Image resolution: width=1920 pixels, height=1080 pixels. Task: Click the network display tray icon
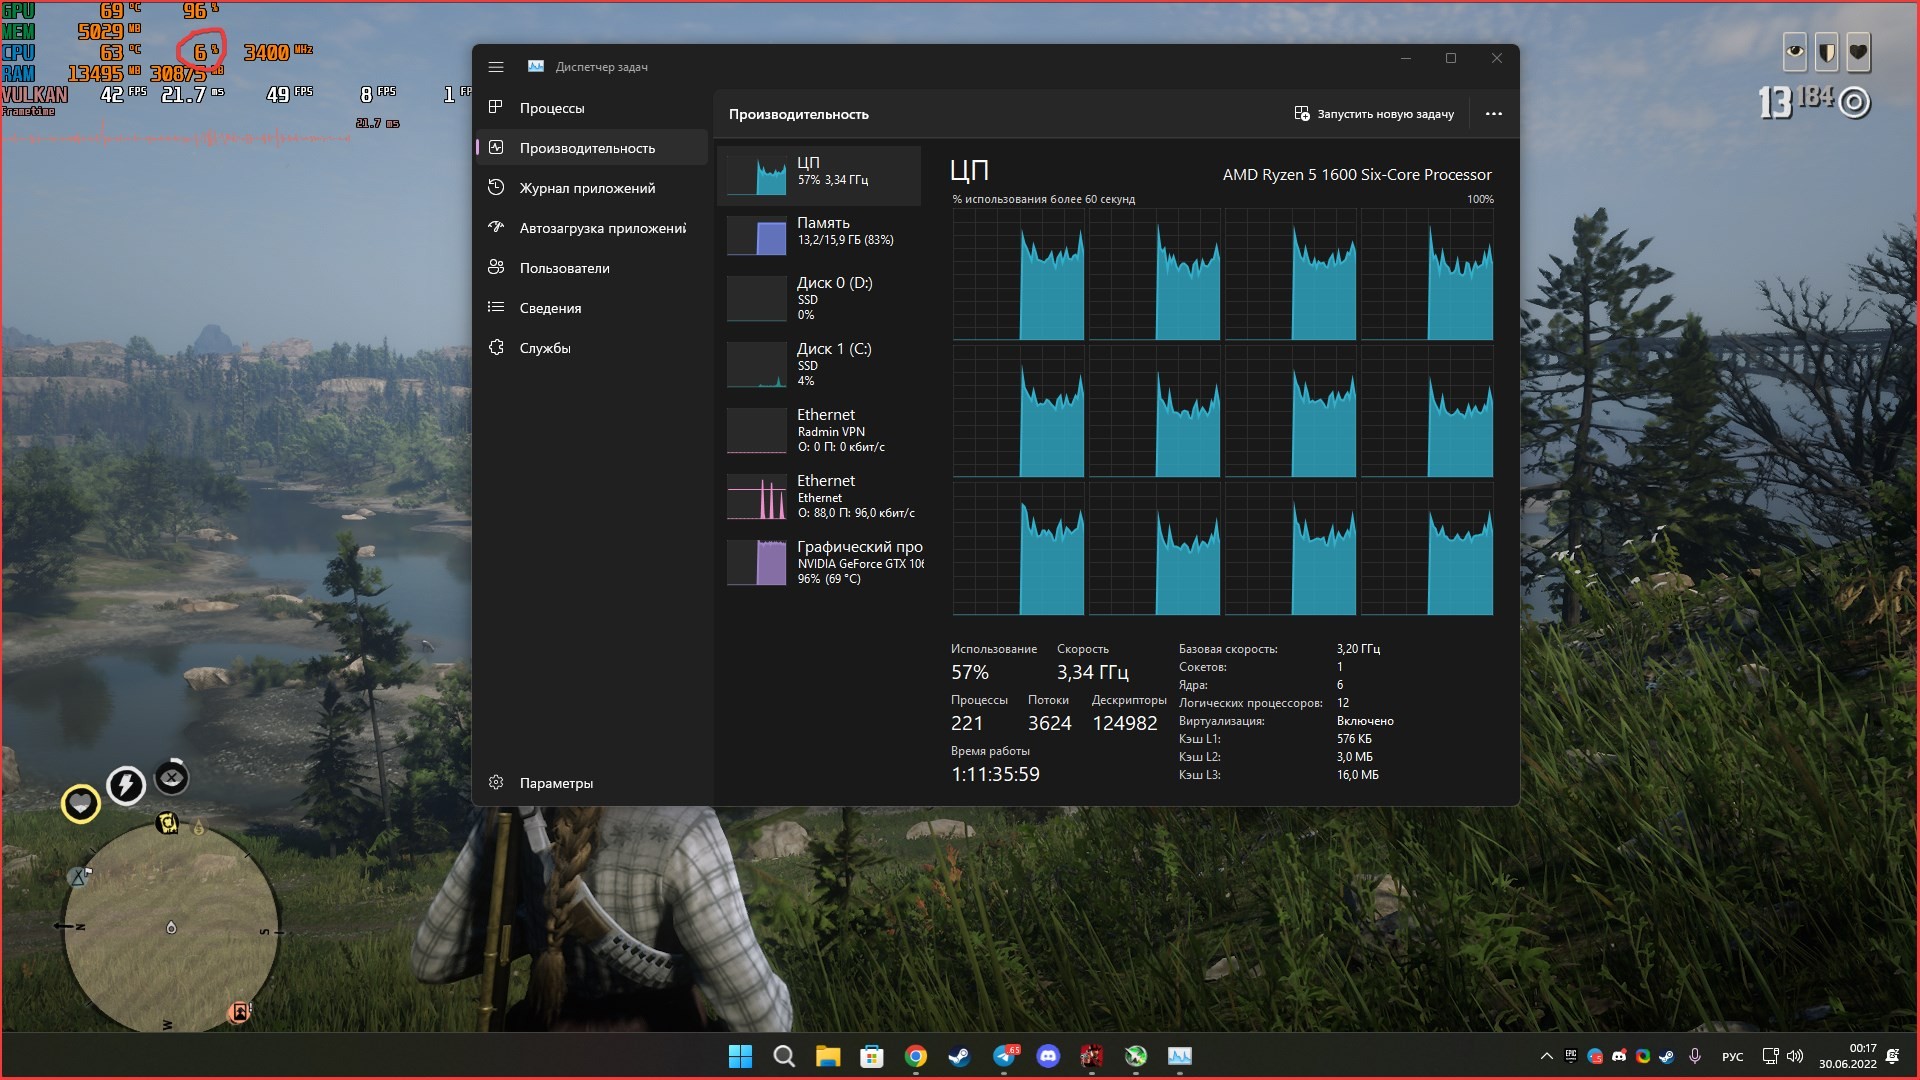click(x=1770, y=1056)
